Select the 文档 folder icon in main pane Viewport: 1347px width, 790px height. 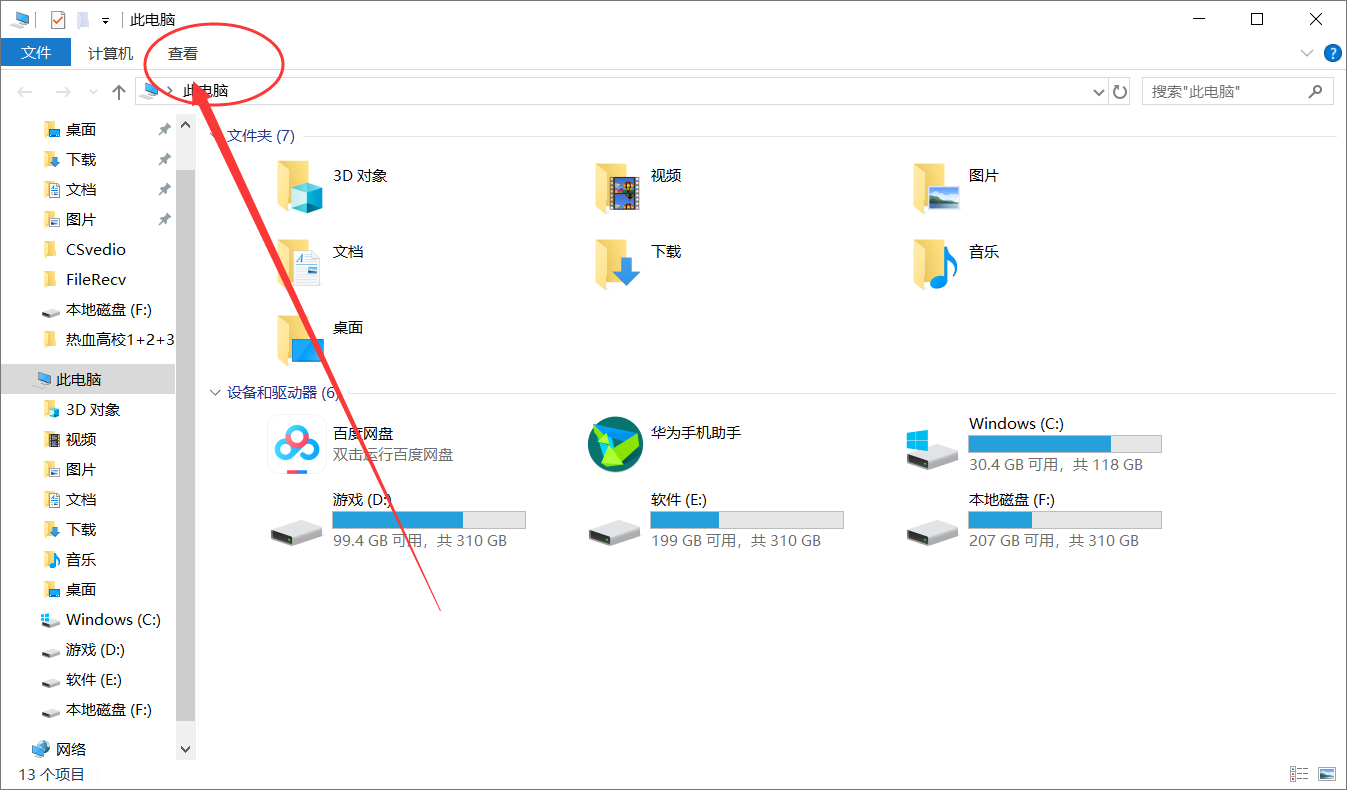tap(300, 263)
